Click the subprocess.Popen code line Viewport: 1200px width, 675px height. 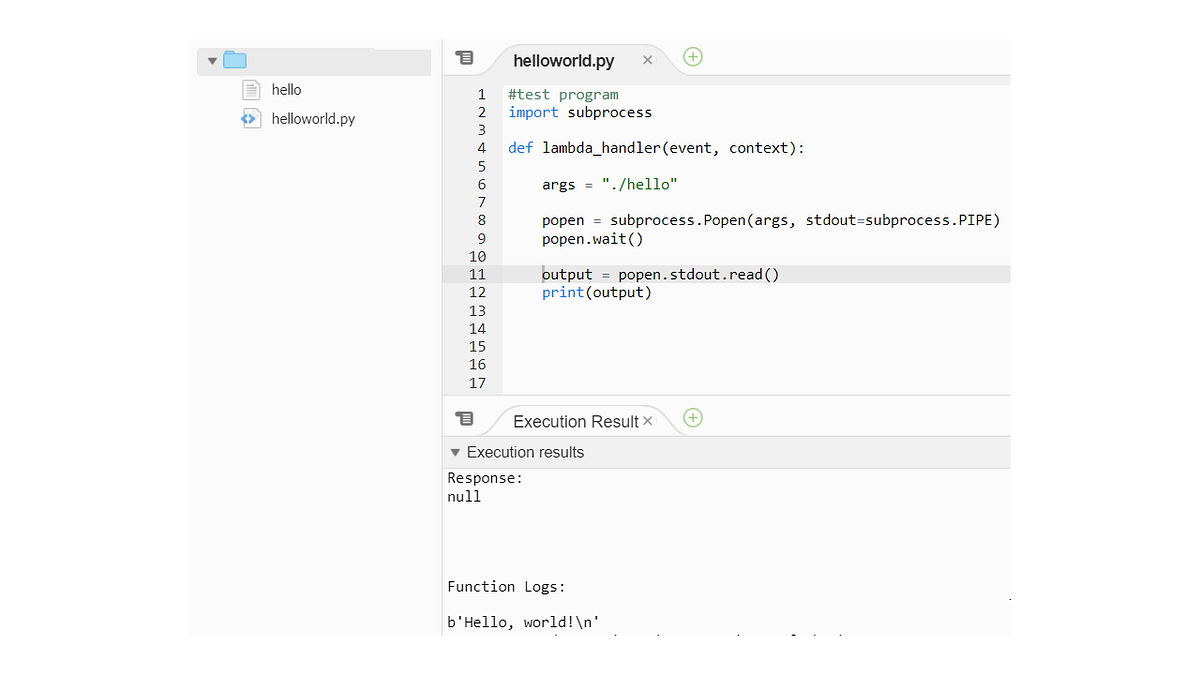pyautogui.click(x=771, y=220)
